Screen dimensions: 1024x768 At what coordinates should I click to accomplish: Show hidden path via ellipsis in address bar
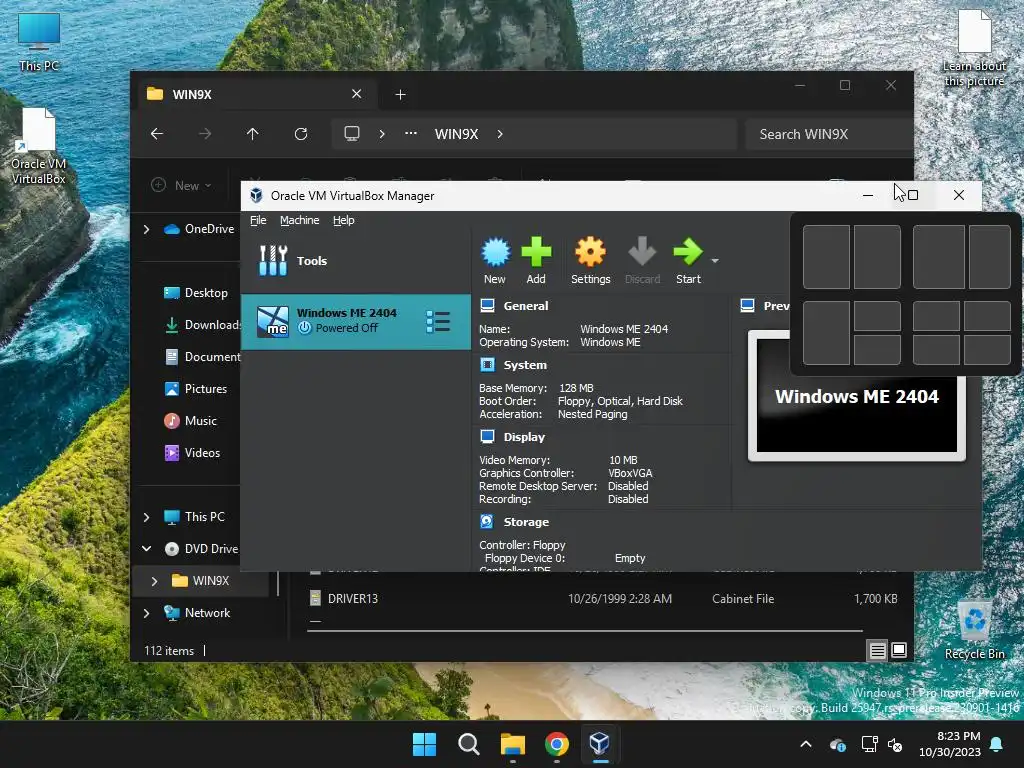[411, 133]
